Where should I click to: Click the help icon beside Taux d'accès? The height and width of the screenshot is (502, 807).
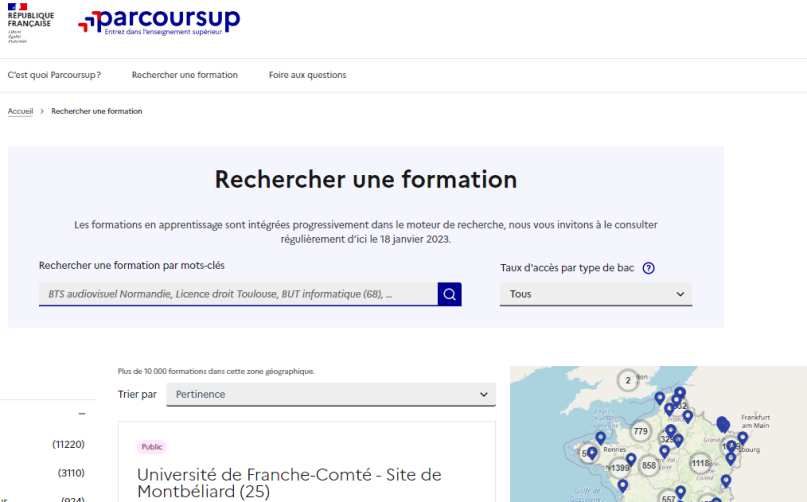click(649, 268)
